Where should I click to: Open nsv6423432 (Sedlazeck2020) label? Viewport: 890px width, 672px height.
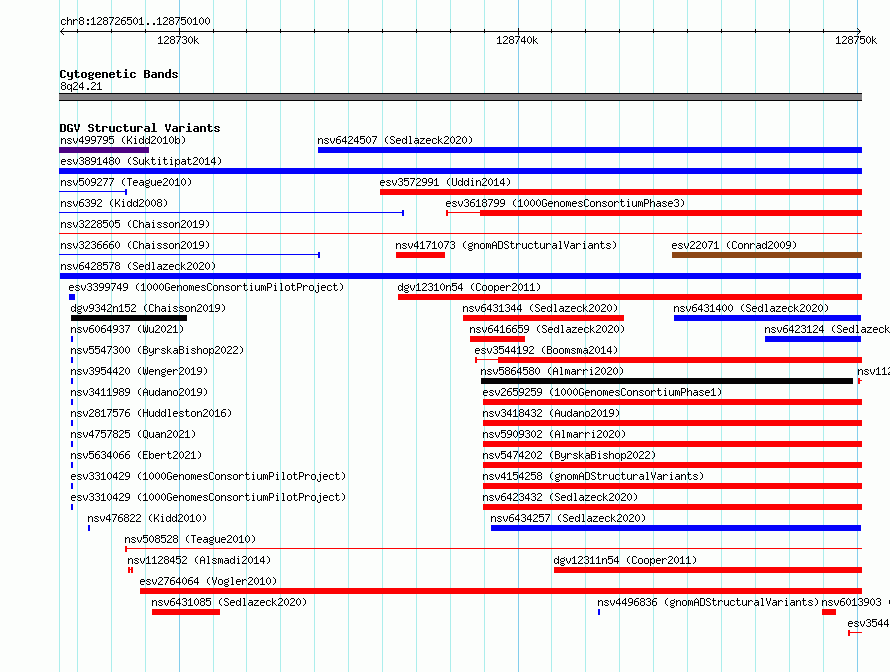coord(560,497)
